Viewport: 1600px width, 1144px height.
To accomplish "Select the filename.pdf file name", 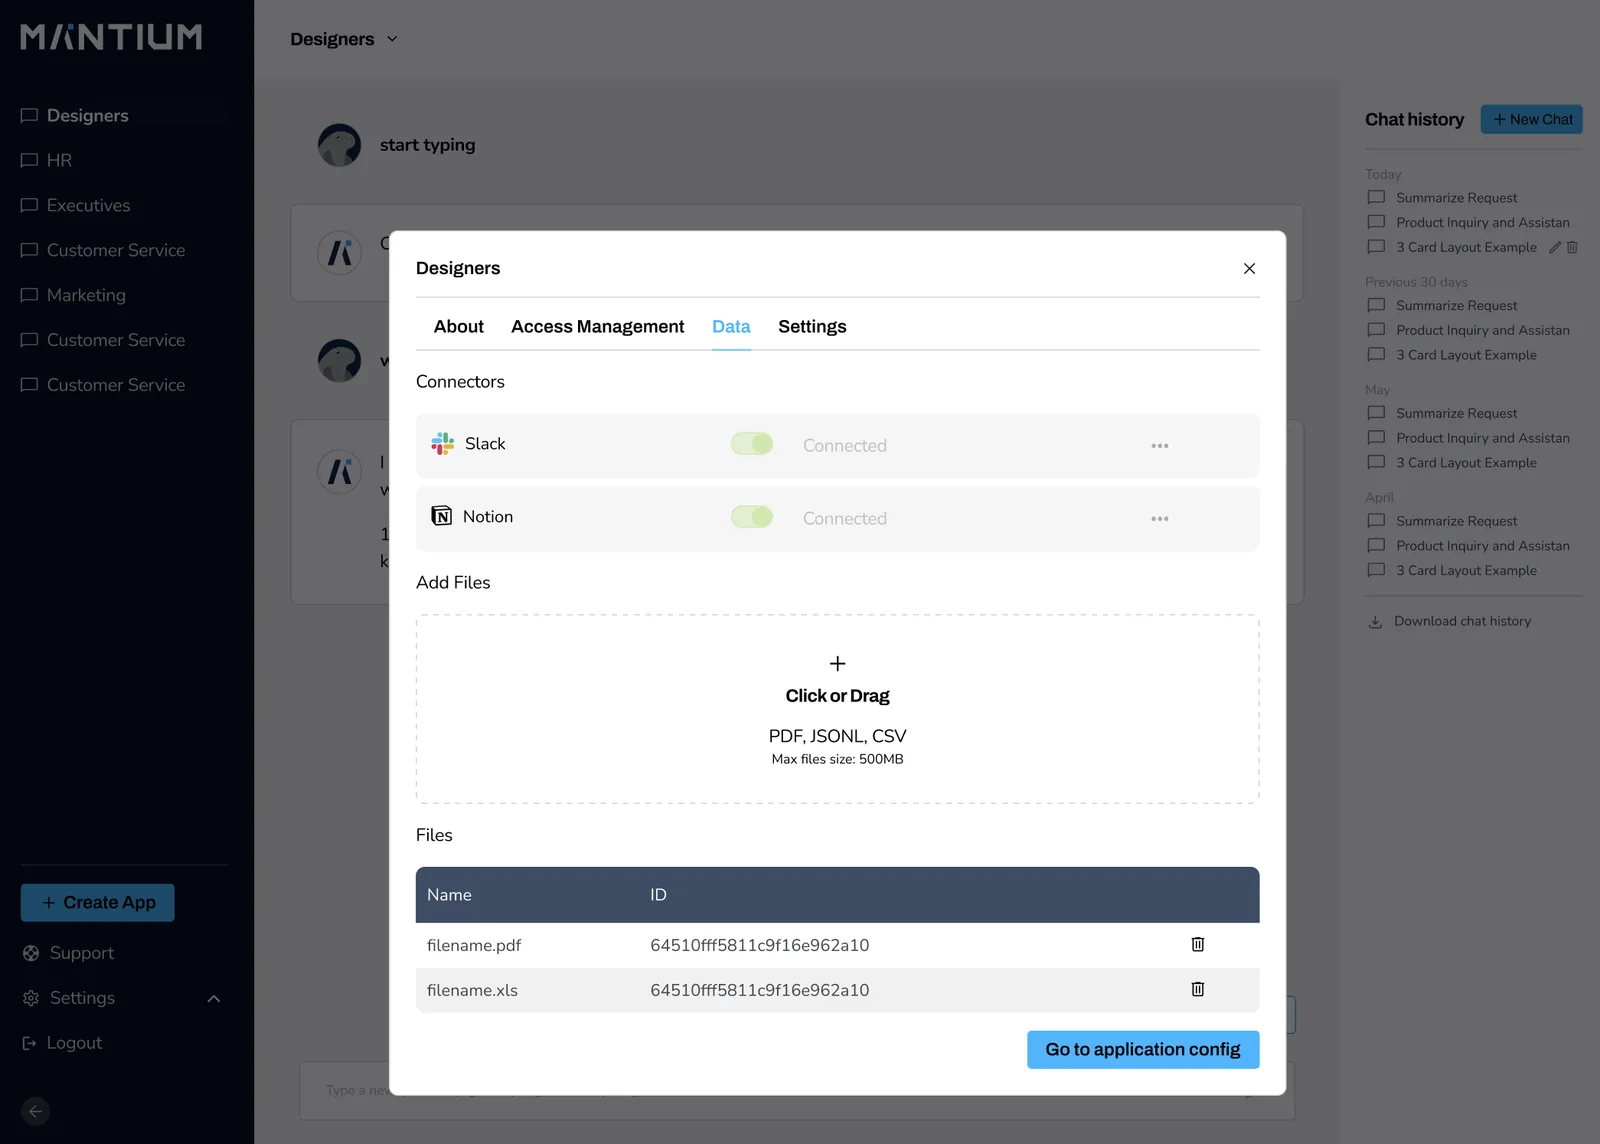I will 474,945.
